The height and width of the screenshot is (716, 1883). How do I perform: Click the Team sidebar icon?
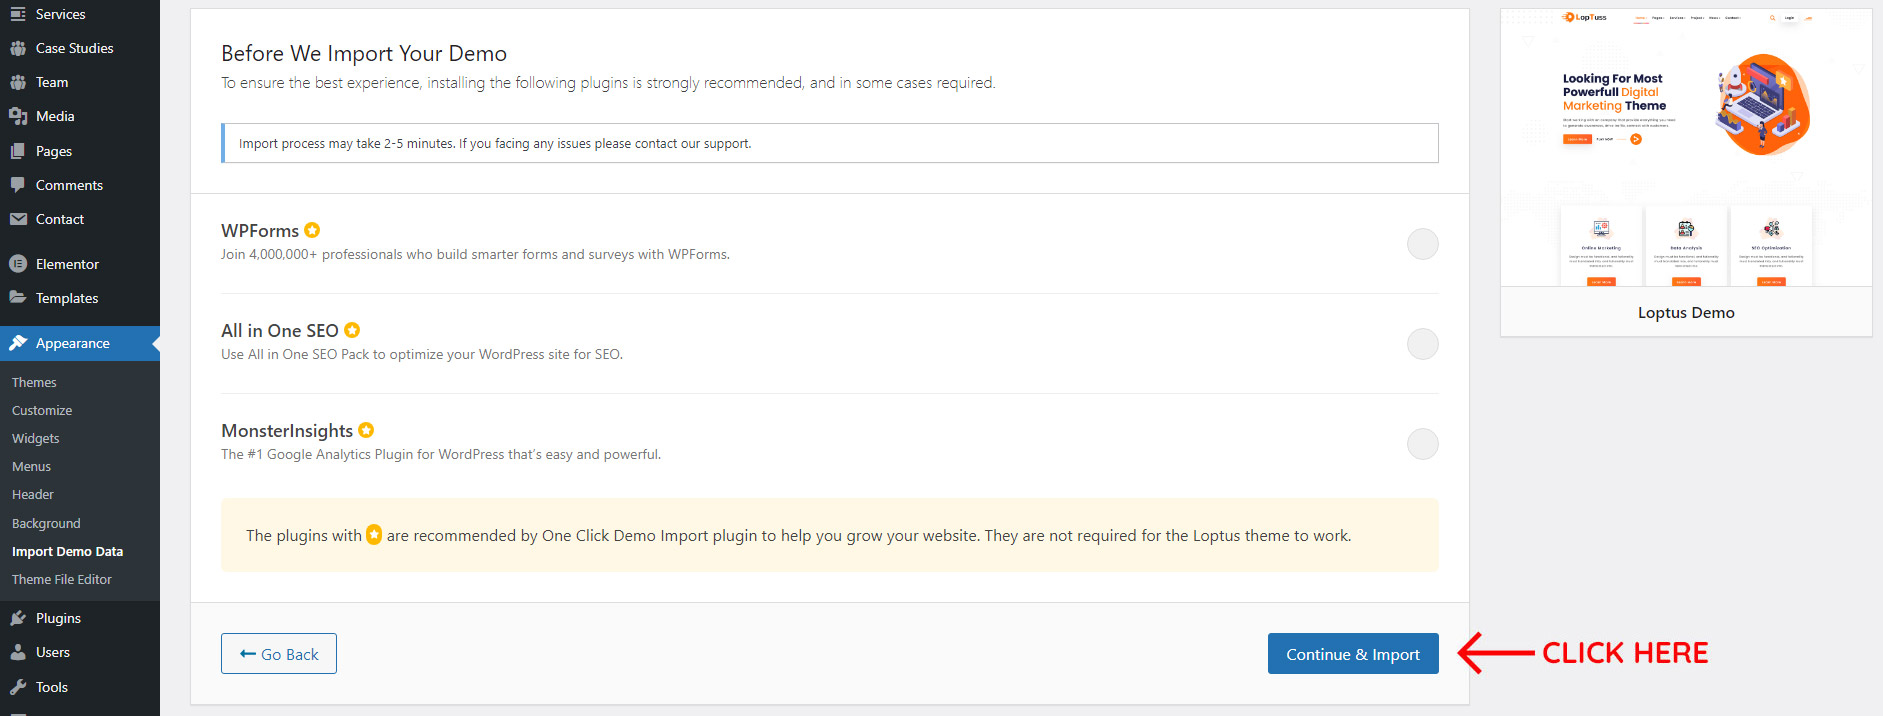click(x=18, y=82)
